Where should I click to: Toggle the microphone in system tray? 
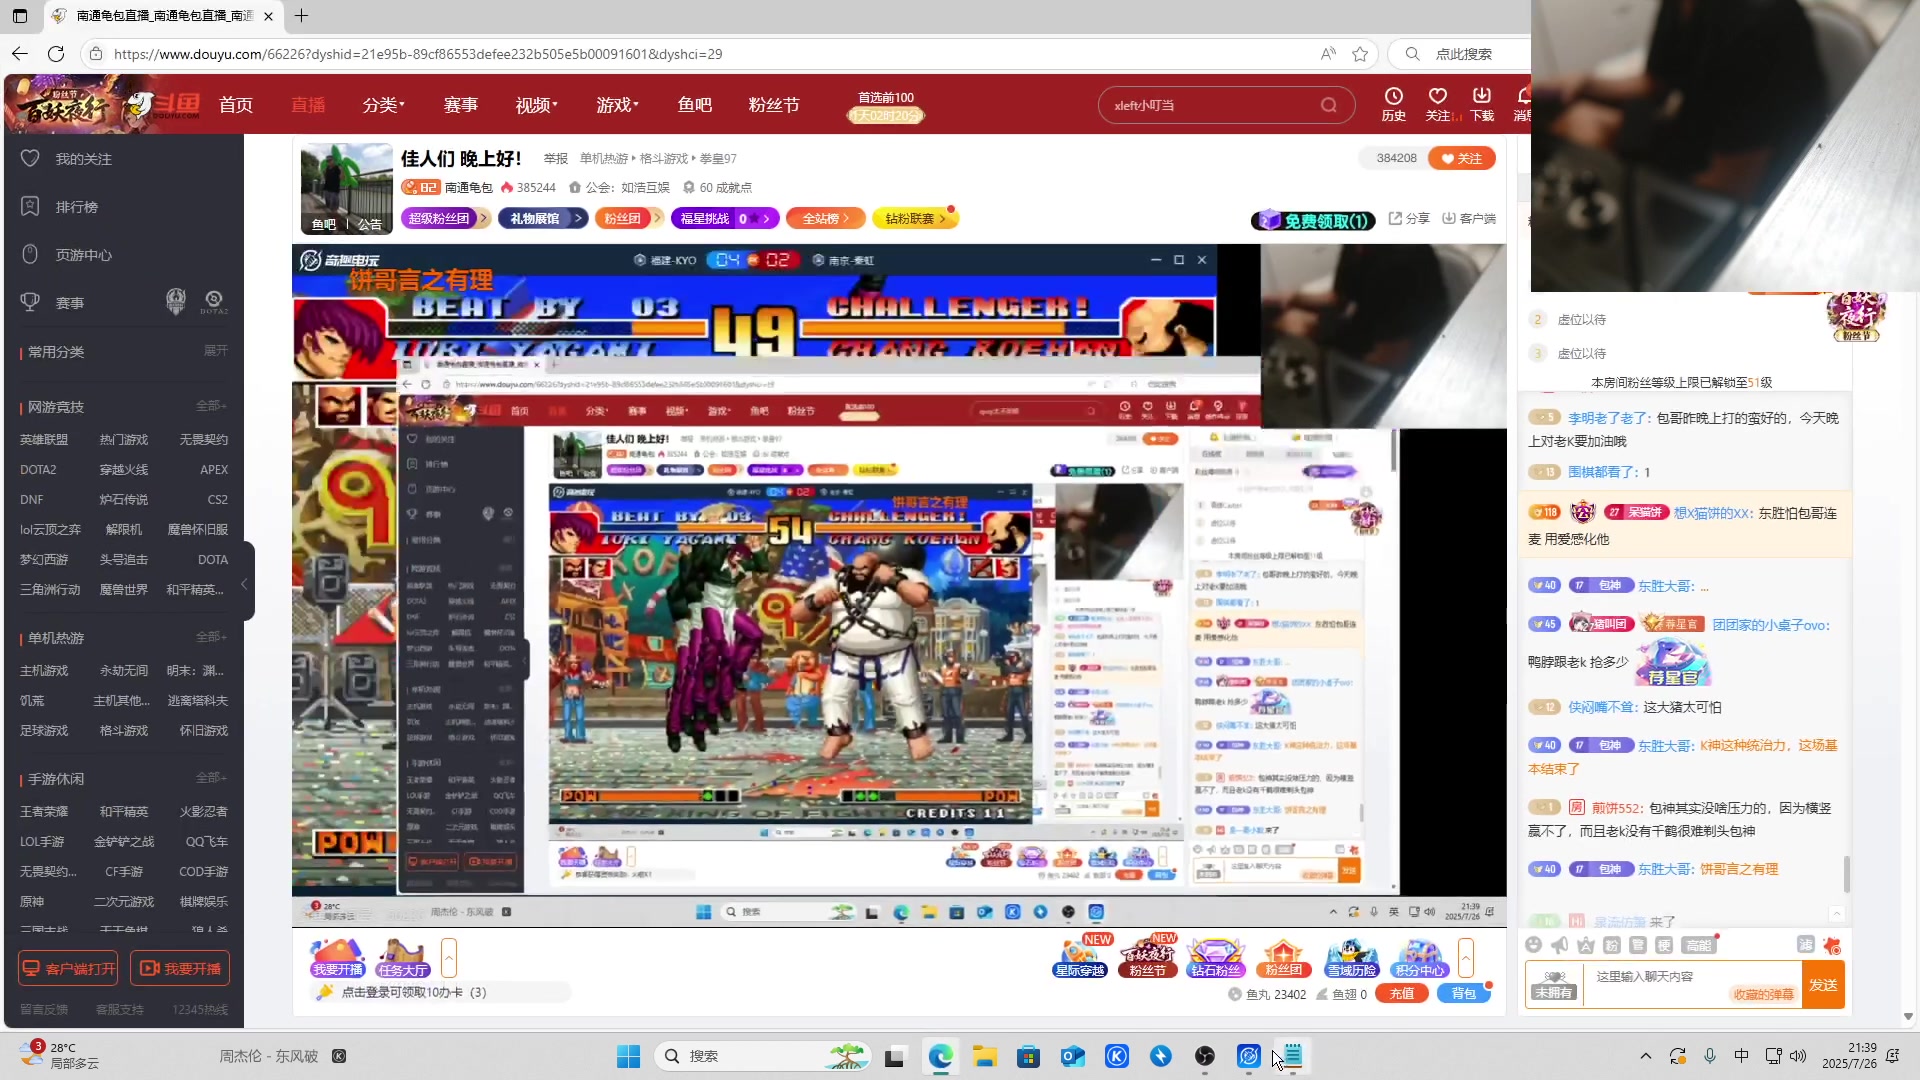(1710, 1056)
